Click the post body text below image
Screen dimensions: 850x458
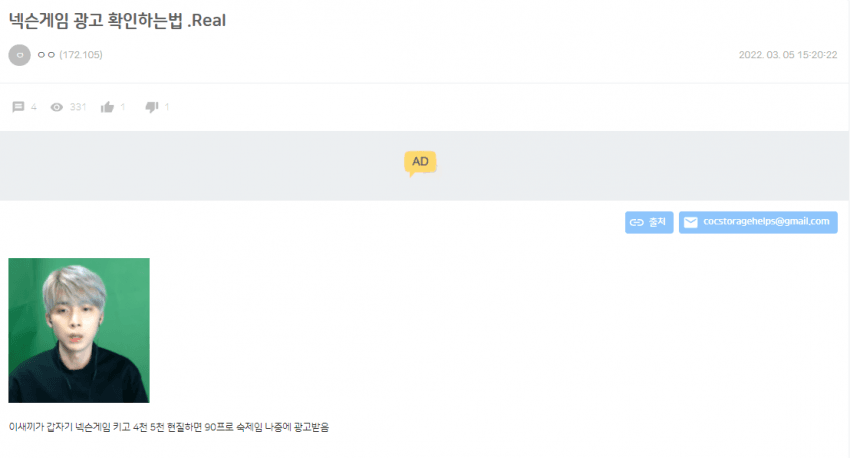(x=169, y=427)
